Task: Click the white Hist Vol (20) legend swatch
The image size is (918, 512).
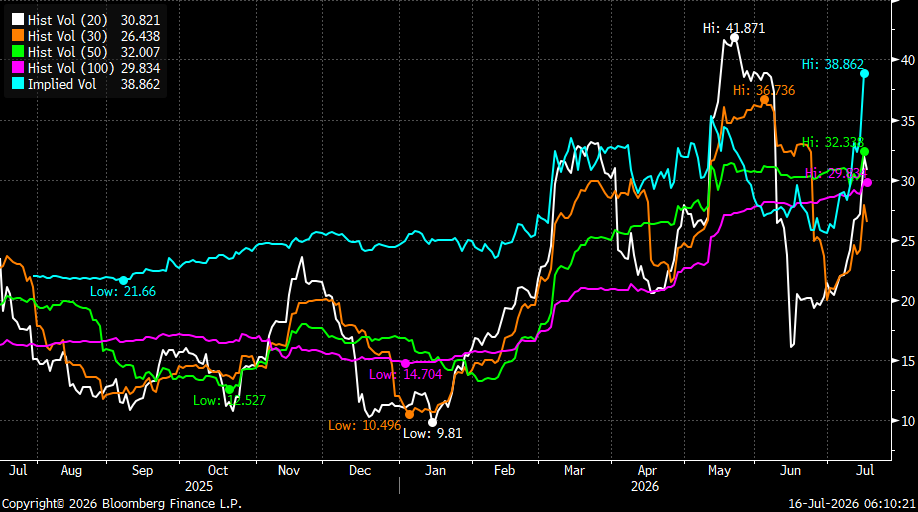Action: point(18,20)
